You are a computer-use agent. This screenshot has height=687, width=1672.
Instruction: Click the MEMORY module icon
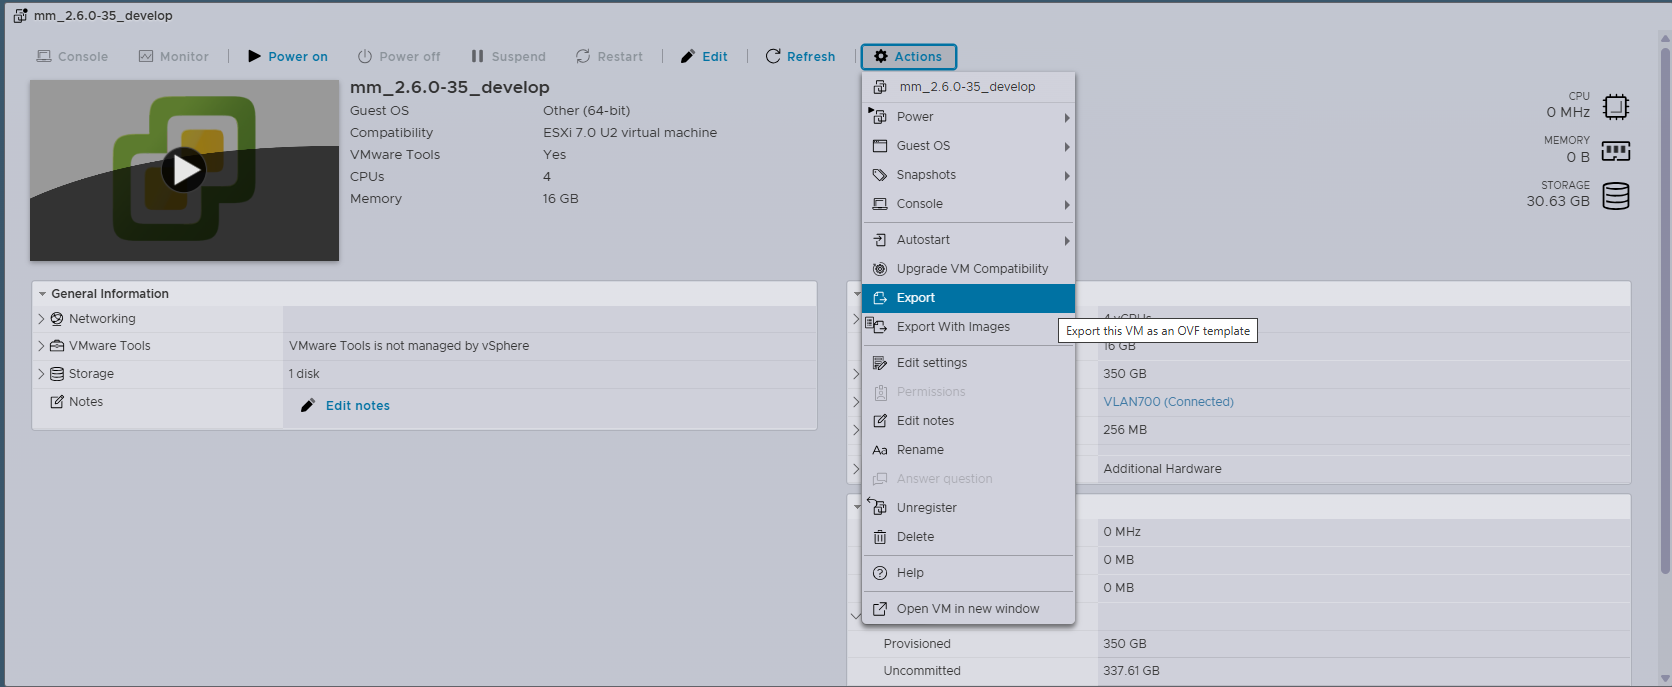point(1616,151)
